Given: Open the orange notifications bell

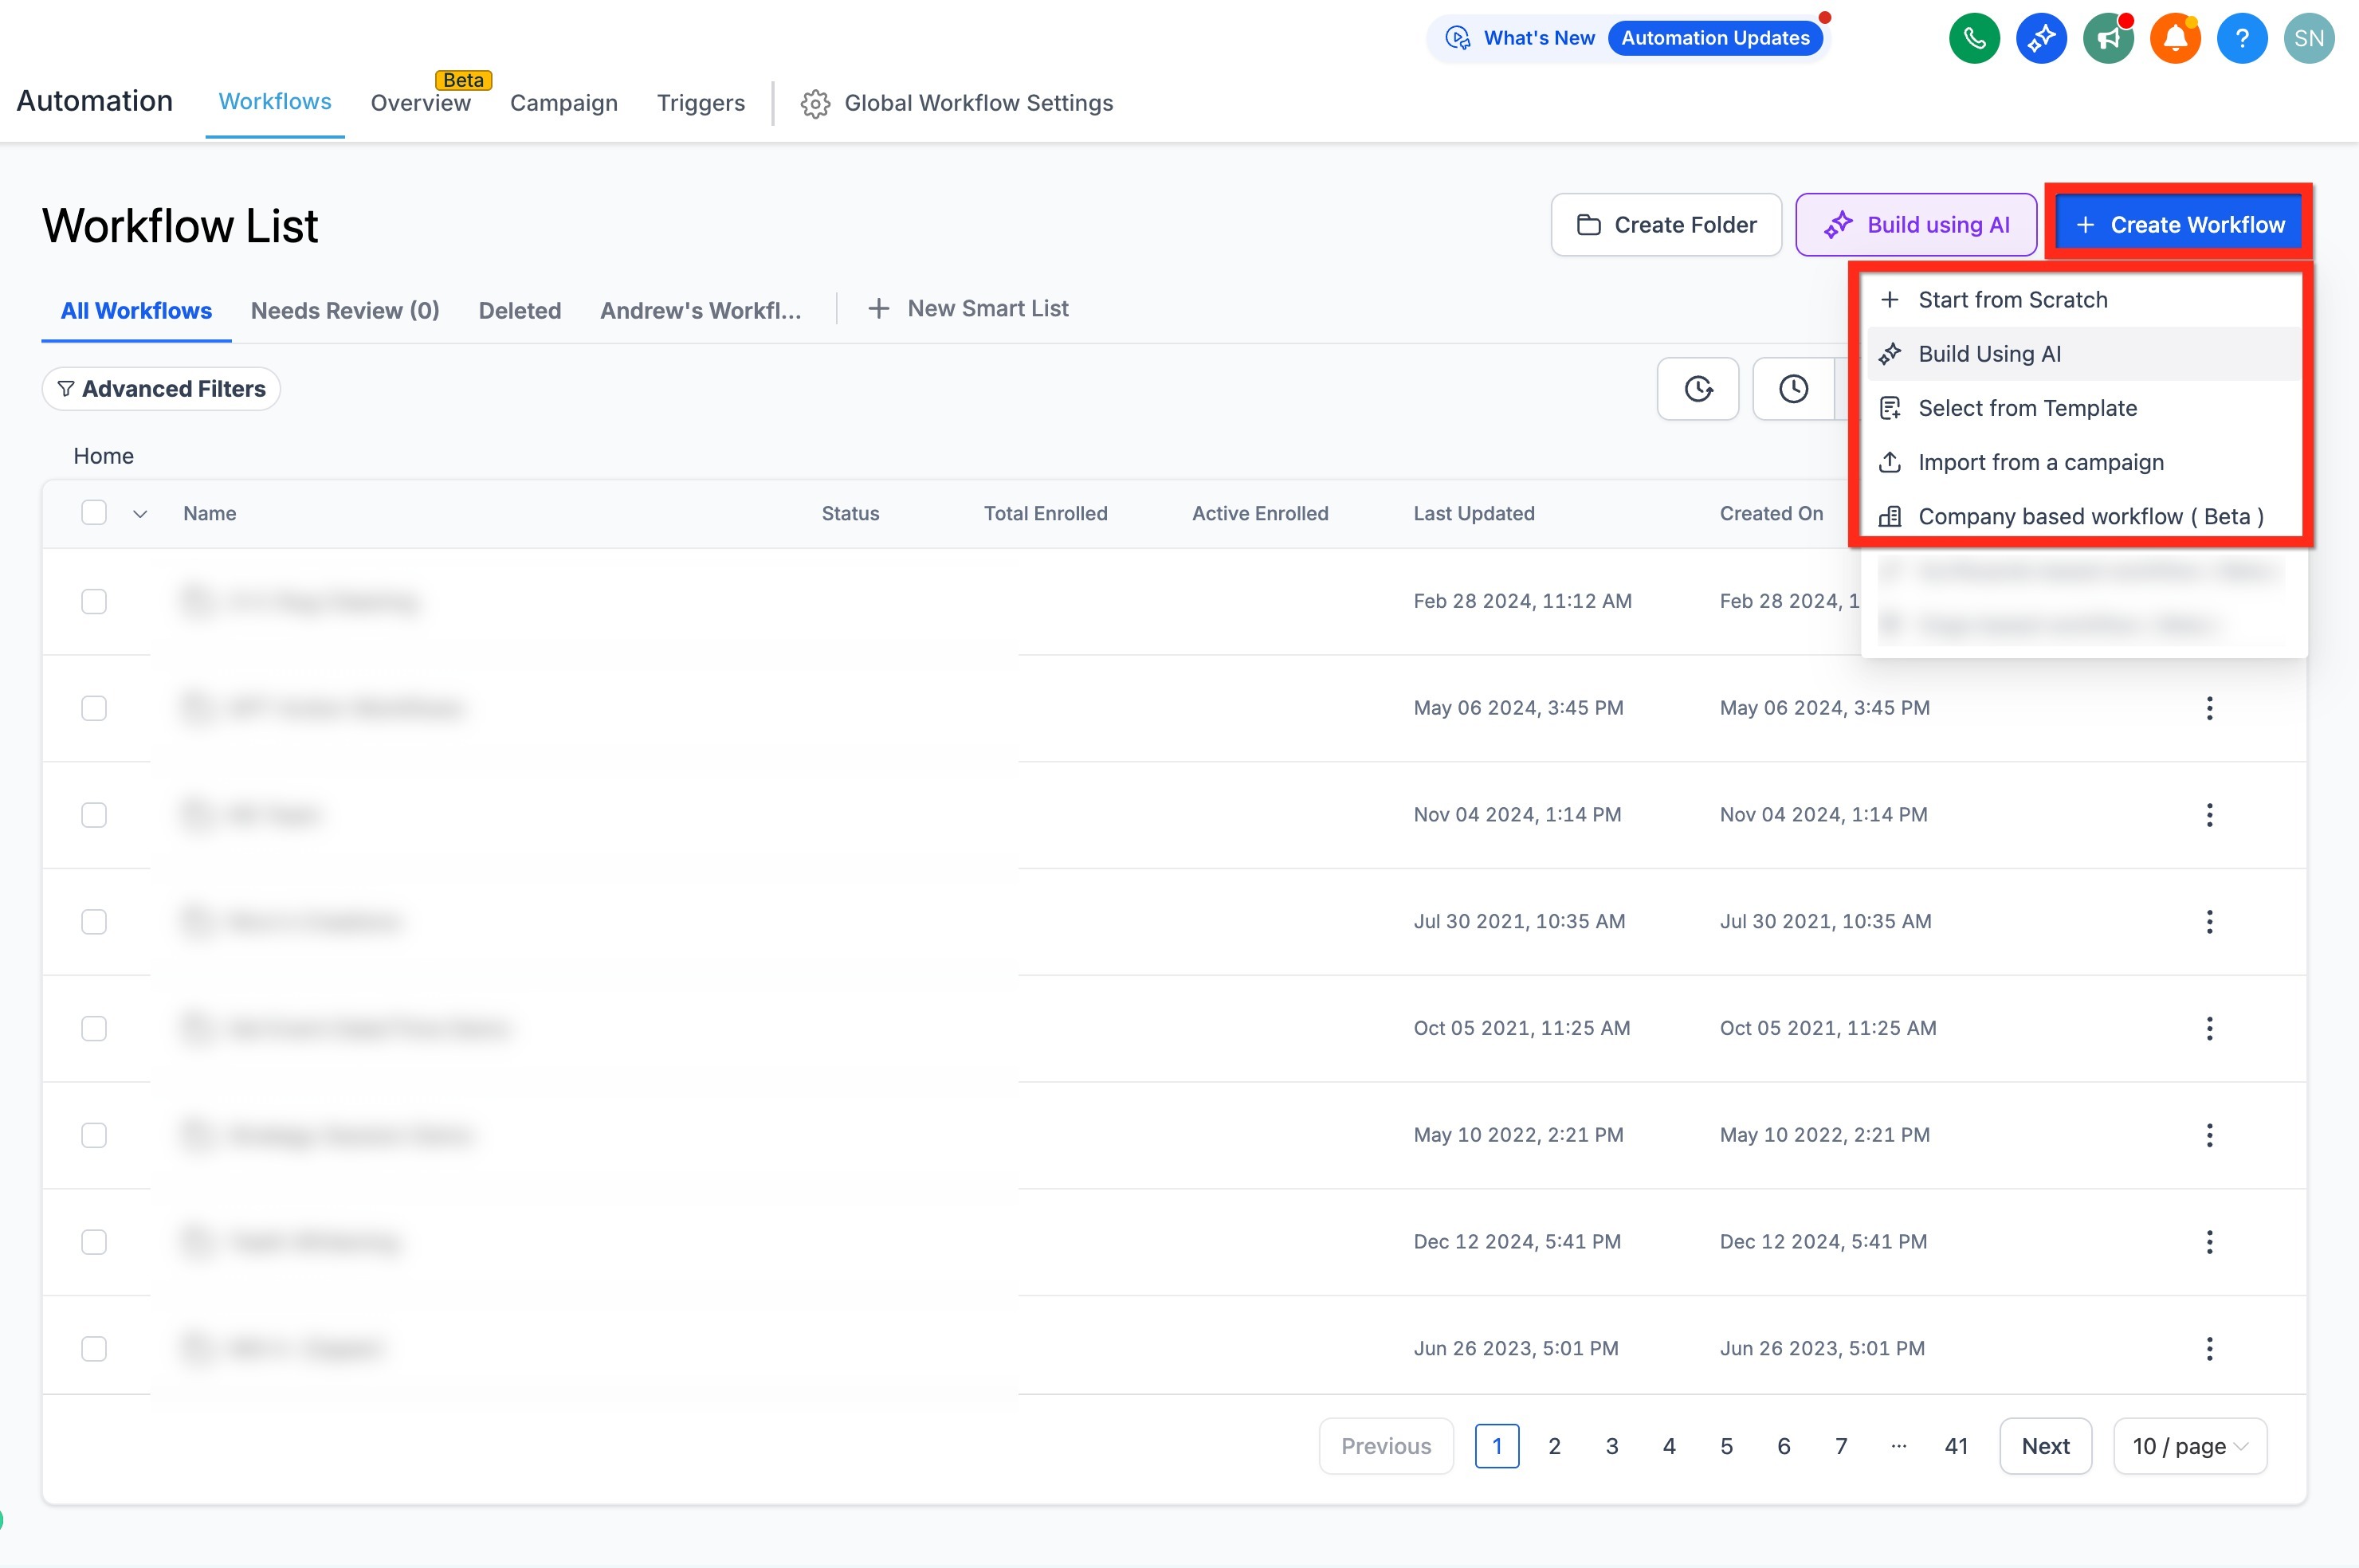Looking at the screenshot, I should (2175, 38).
